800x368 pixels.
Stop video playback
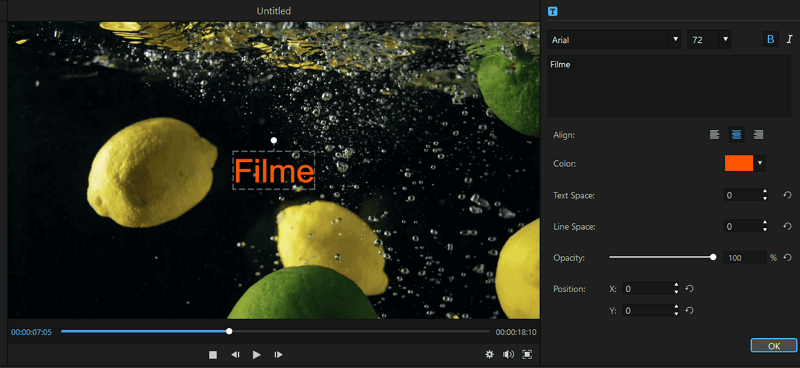point(213,355)
